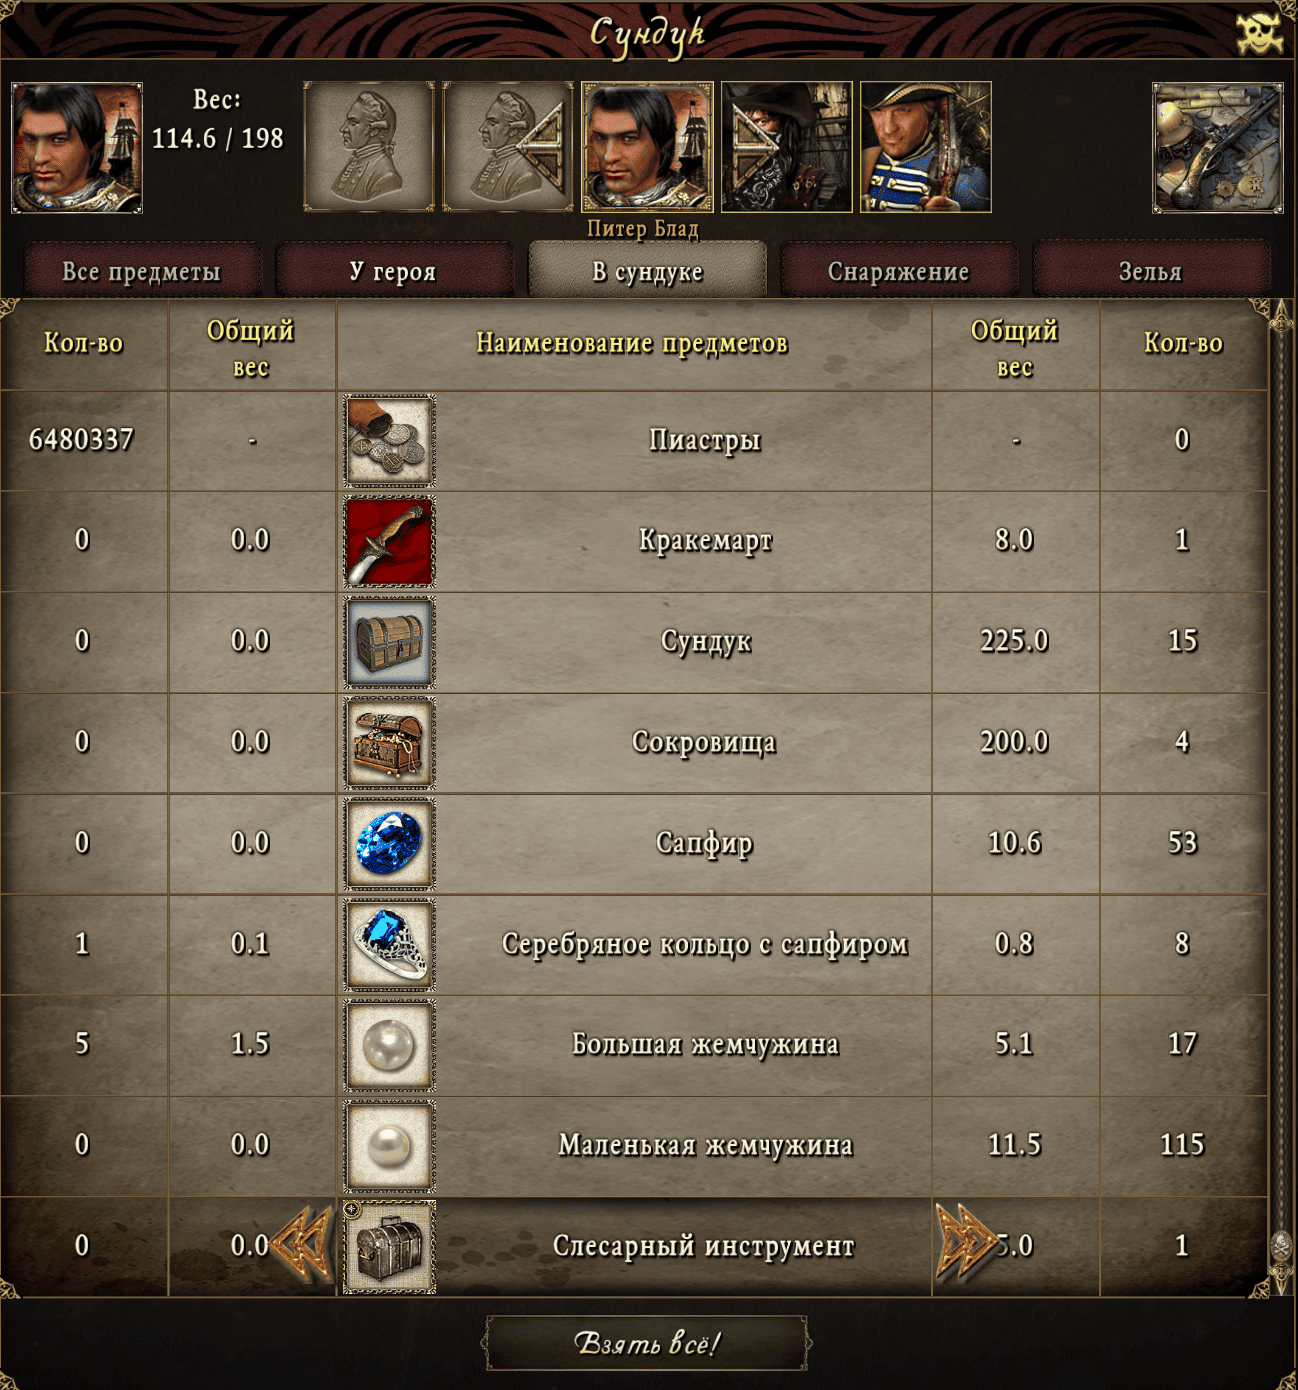Open the У героя tab
The image size is (1298, 1390).
393,271
